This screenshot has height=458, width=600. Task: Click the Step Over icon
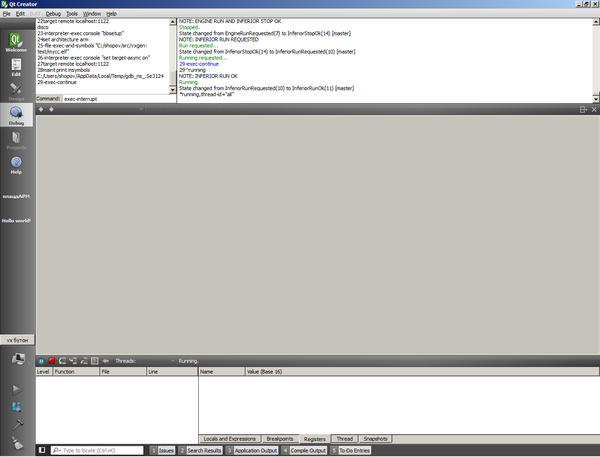point(62,361)
